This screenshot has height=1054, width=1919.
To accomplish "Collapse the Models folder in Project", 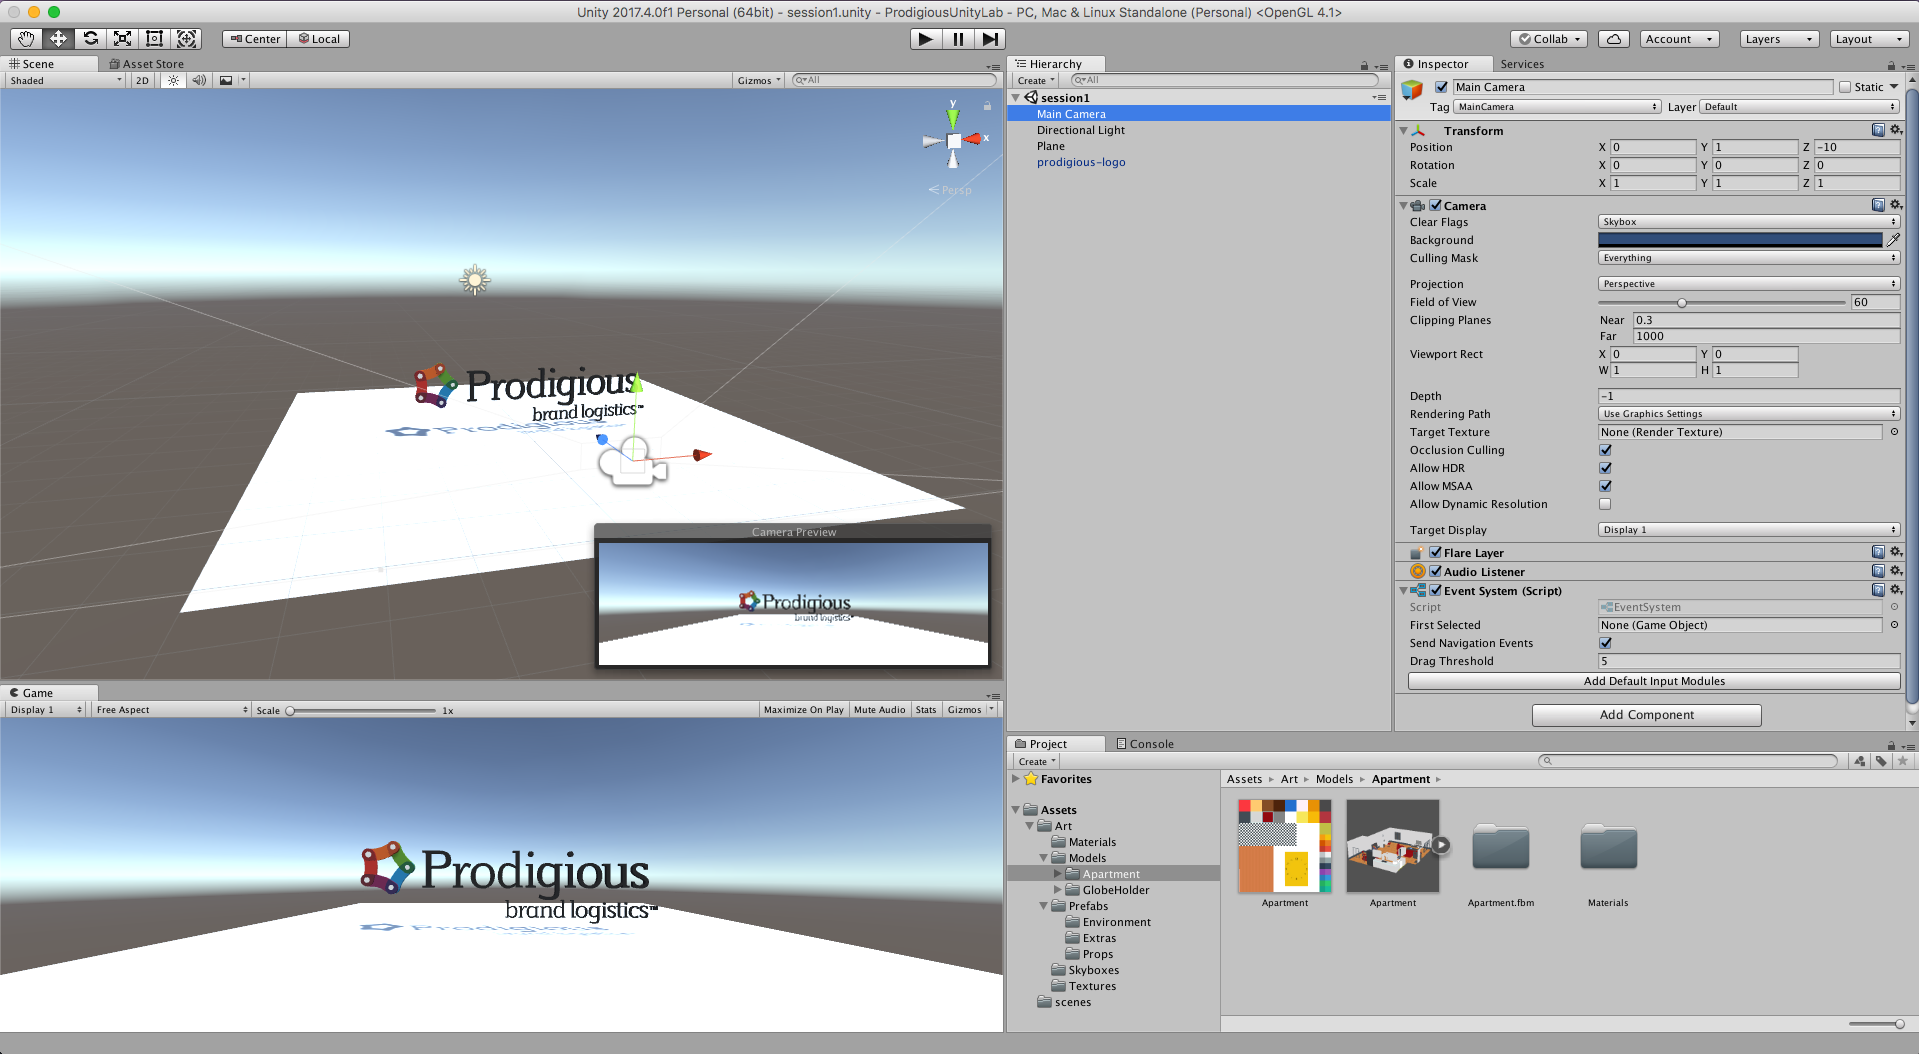I will click(x=1044, y=858).
